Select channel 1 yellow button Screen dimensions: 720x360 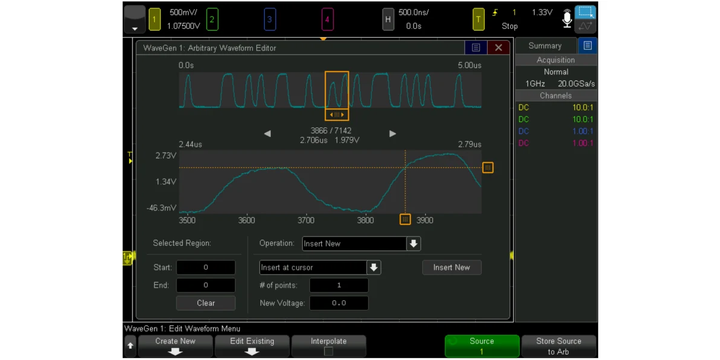click(155, 20)
